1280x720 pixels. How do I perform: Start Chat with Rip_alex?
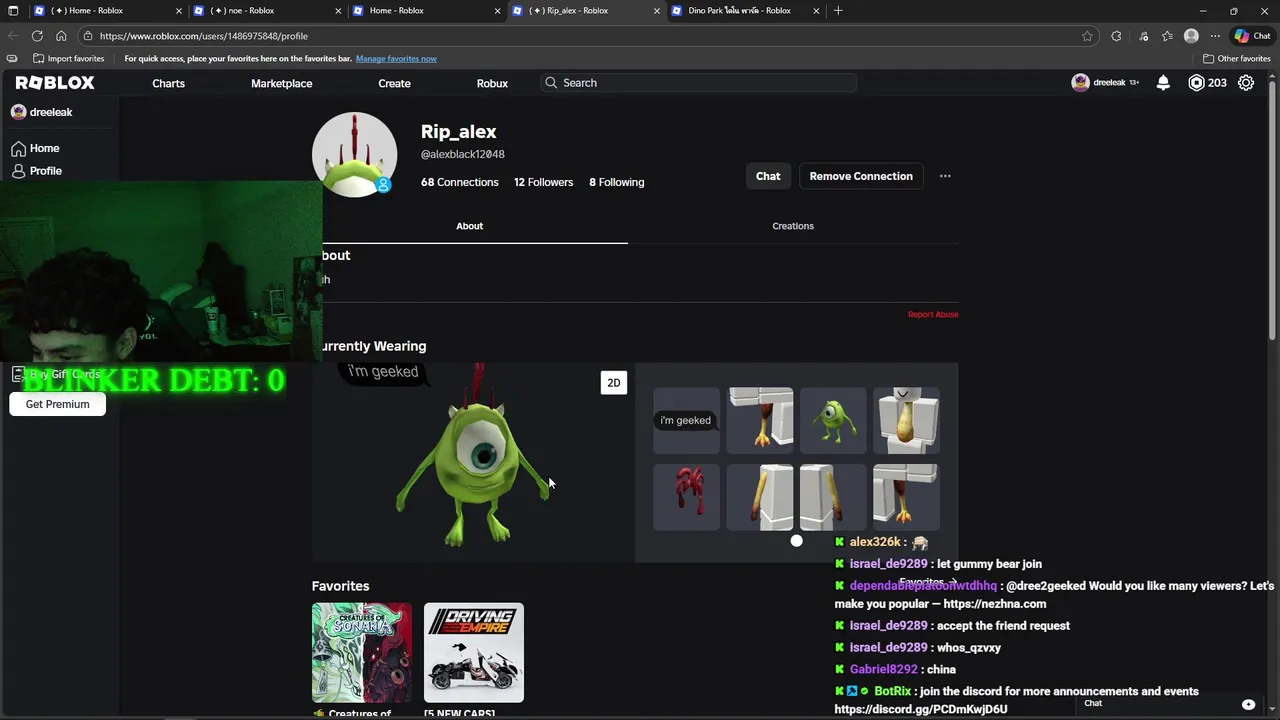(768, 176)
